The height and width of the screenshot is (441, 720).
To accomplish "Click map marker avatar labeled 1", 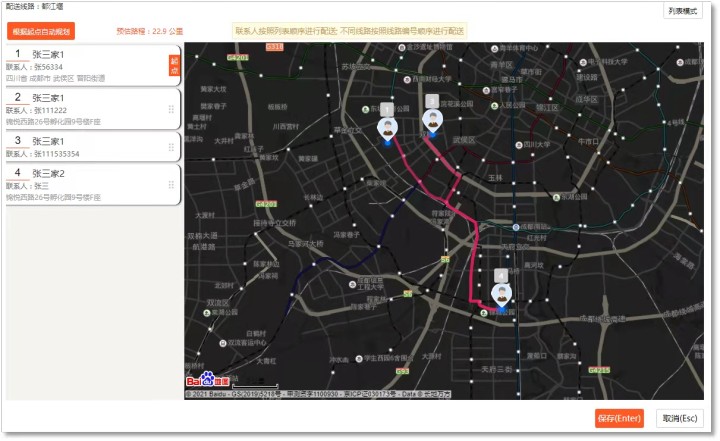I will coord(387,128).
